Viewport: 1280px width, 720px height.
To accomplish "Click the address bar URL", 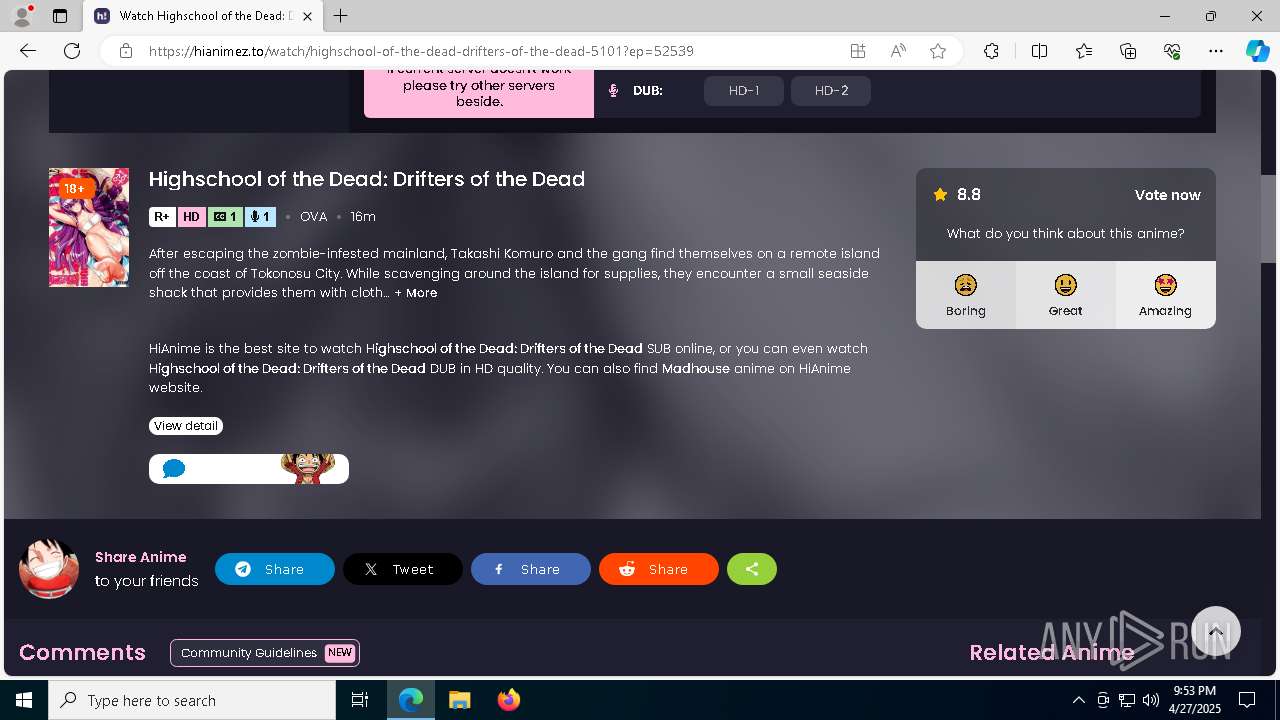I will coord(421,51).
